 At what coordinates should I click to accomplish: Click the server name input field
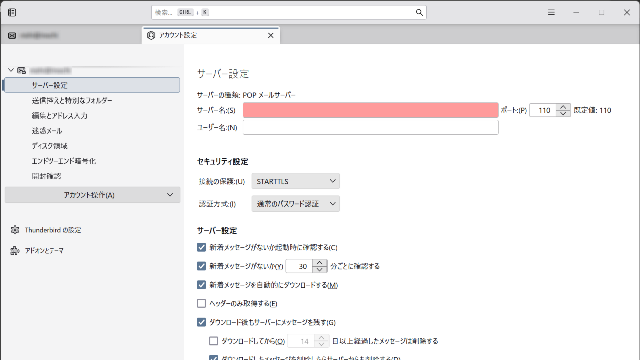point(371,110)
